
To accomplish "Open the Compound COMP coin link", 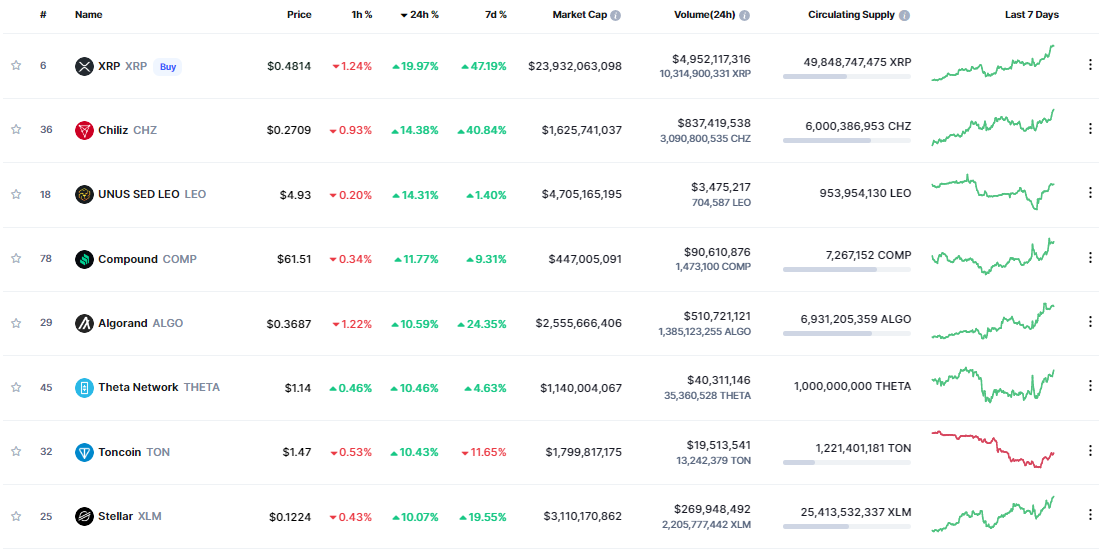I will (x=147, y=259).
